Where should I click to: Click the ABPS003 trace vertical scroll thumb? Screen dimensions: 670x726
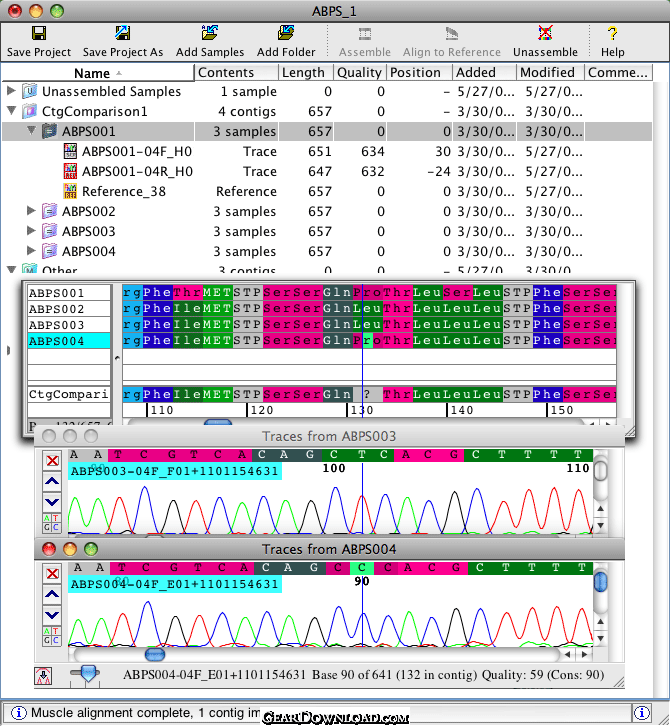[x=601, y=470]
